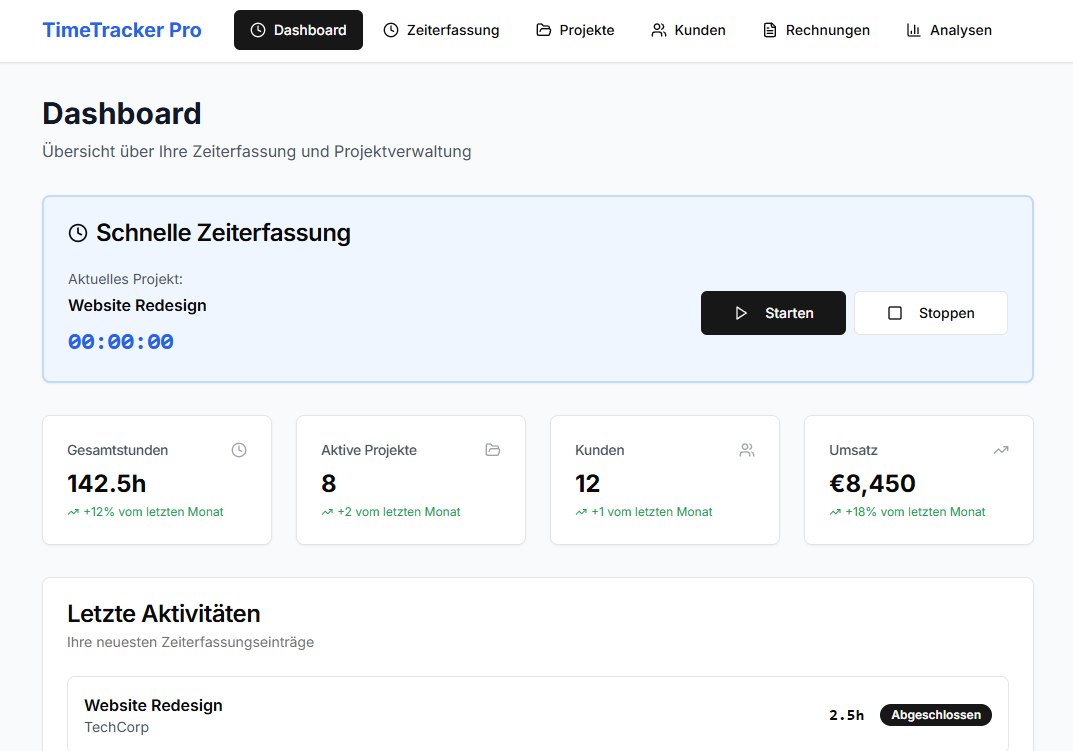Click the 2.5h duration in activity row
This screenshot has height=751, width=1073.
[x=846, y=715]
